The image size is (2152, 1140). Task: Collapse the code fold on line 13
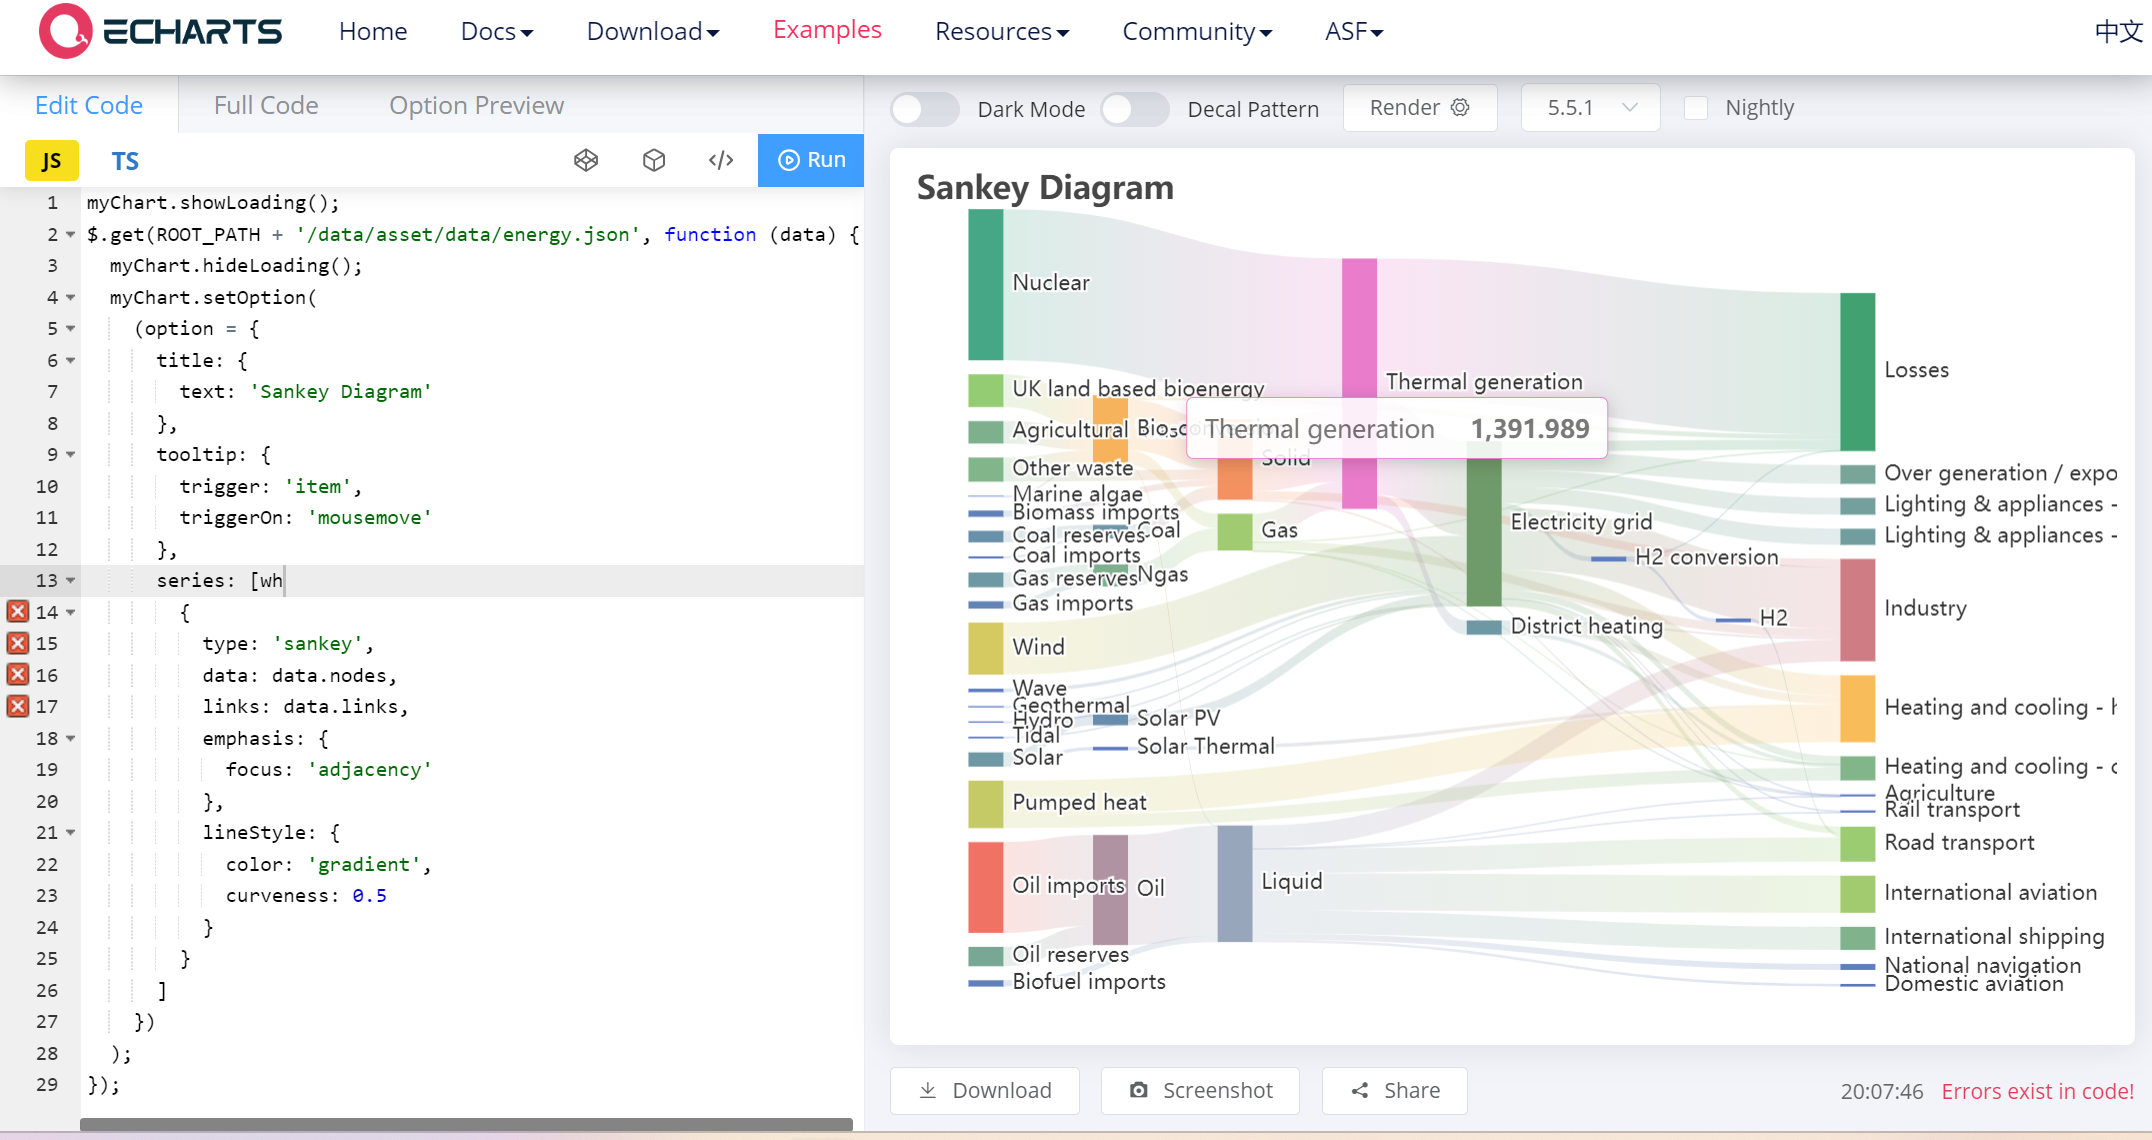(71, 581)
